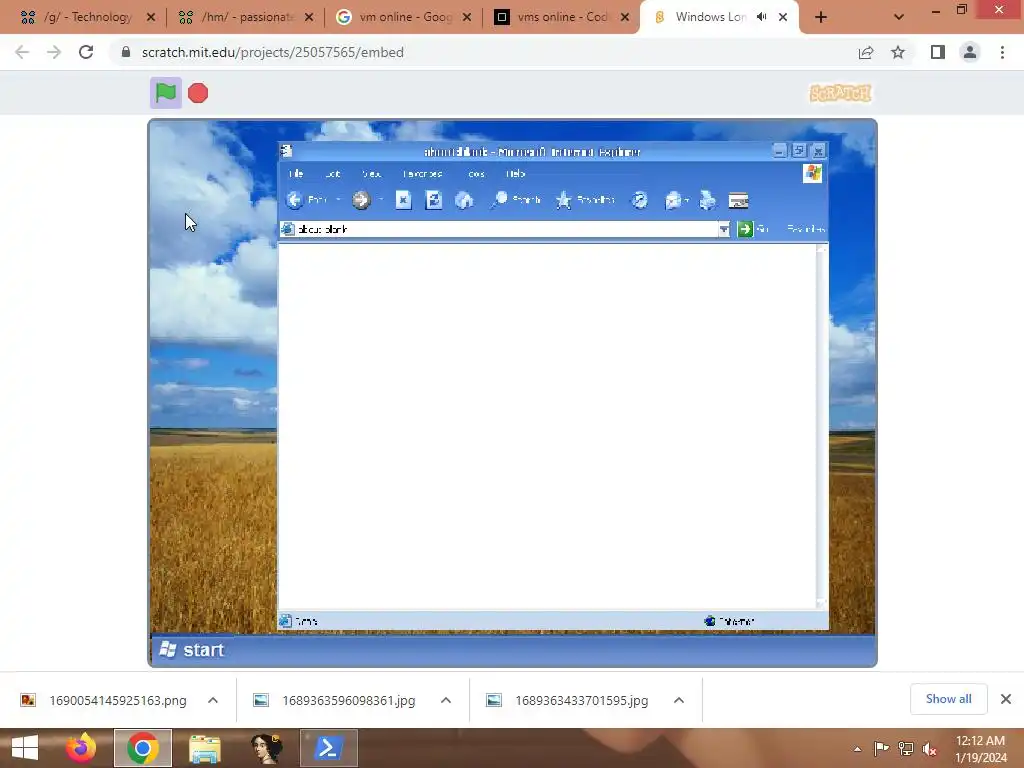Image resolution: width=1024 pixels, height=768 pixels.
Task: Open the Tools menu in Internet Explorer
Action: [x=476, y=174]
